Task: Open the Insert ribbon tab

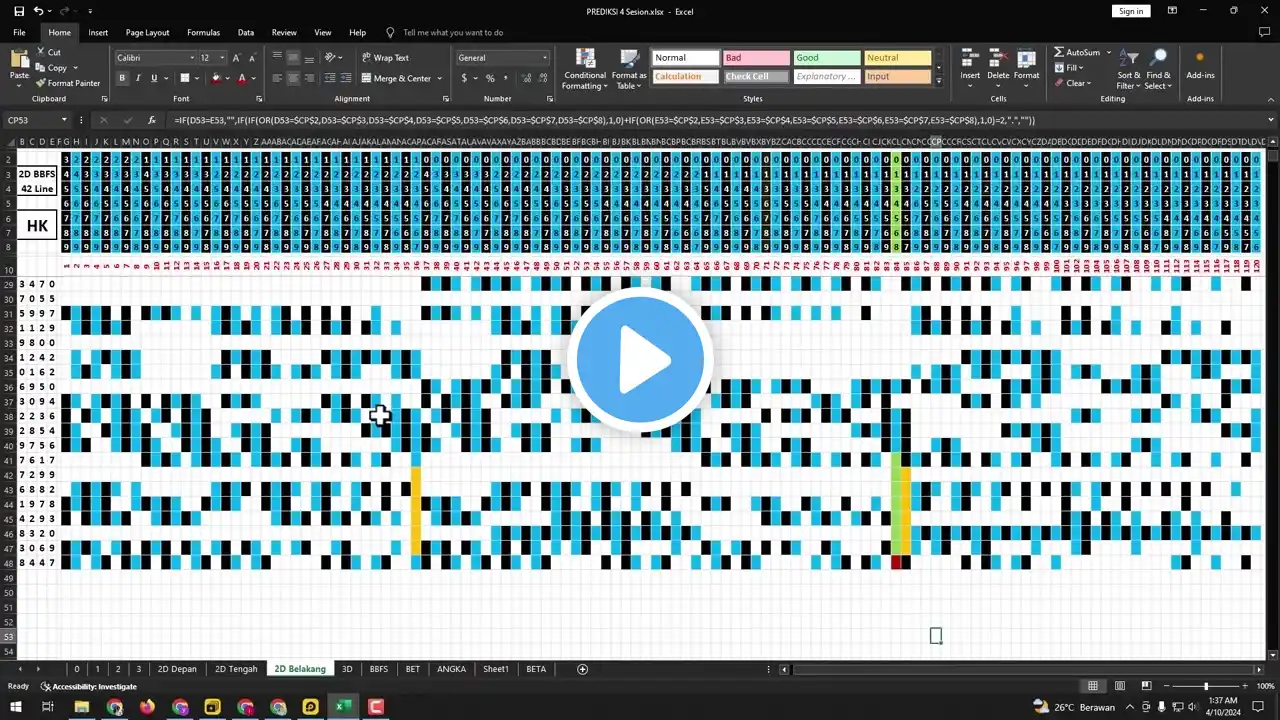Action: [x=98, y=32]
